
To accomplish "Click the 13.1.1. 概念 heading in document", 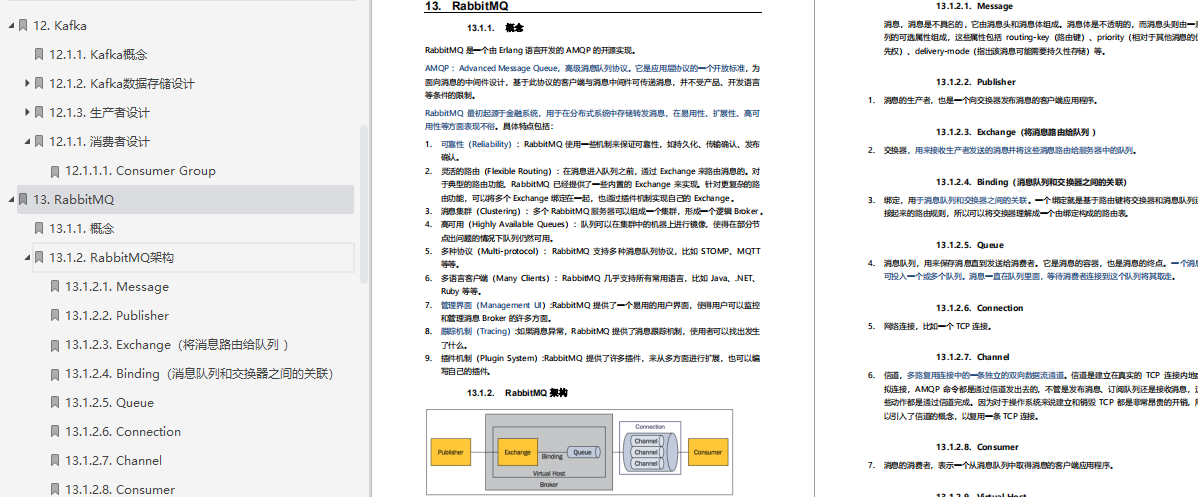I will coord(495,28).
